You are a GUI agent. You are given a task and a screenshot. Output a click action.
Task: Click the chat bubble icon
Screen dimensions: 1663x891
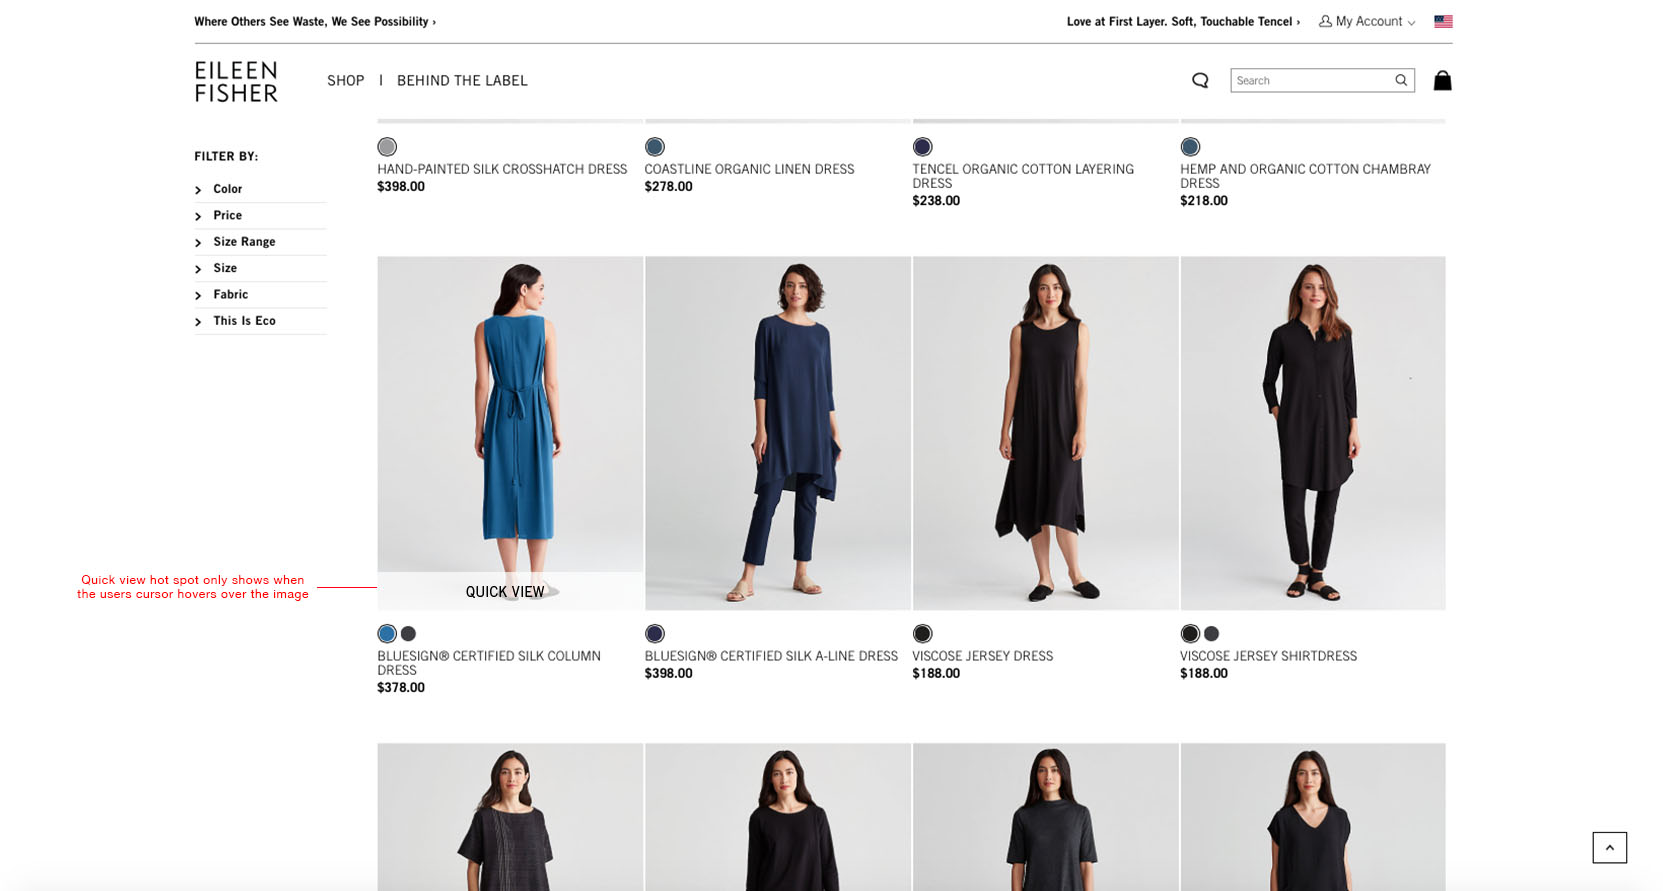click(x=1200, y=81)
